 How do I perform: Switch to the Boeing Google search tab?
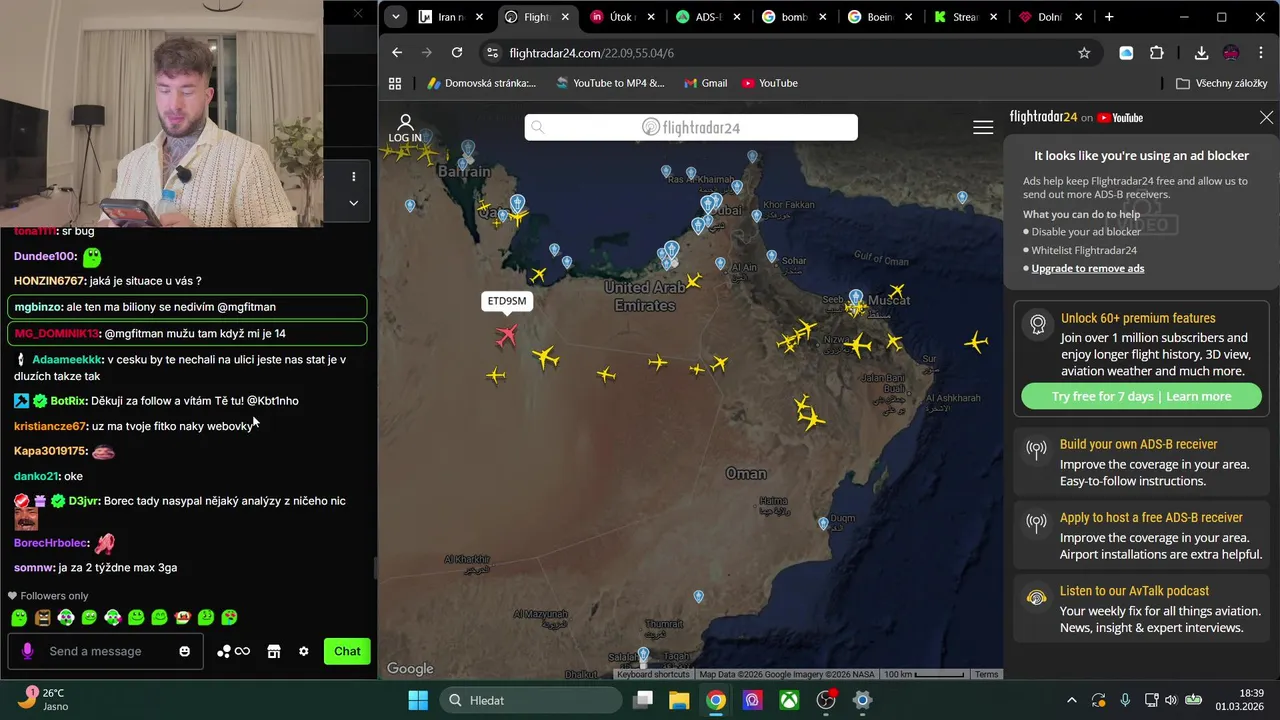[881, 17]
